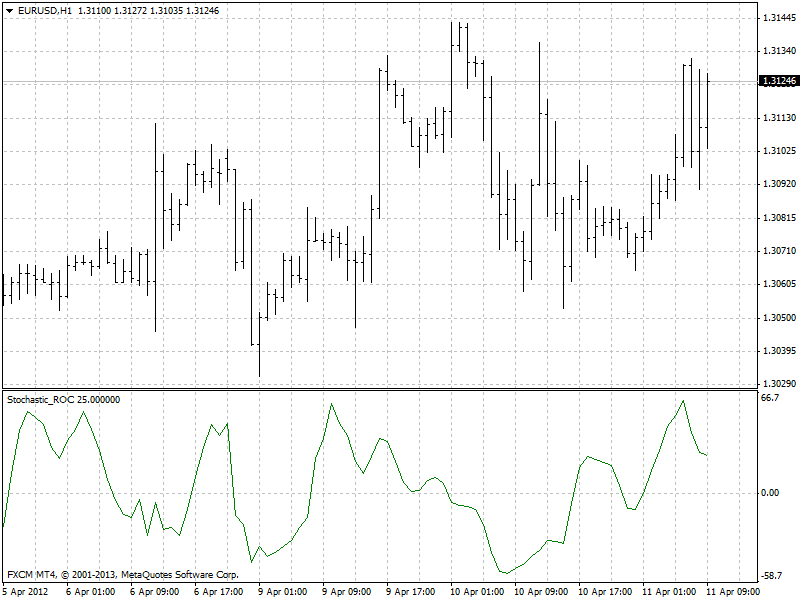
Task: Click the time axis label 6 Apr 01:00
Action: tap(90, 592)
